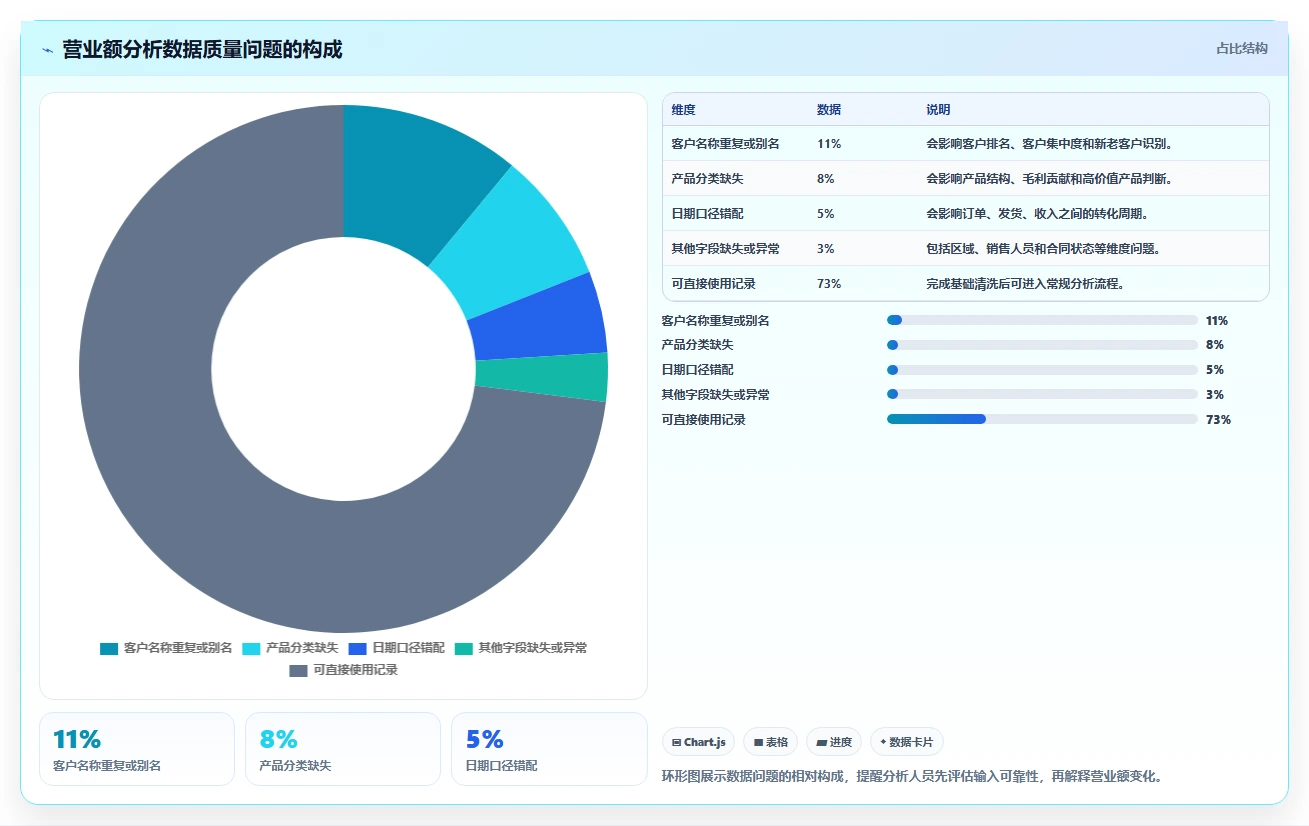Image resolution: width=1309 pixels, height=826 pixels.
Task: Click the 说明 column header
Action: pyautogui.click(x=938, y=109)
